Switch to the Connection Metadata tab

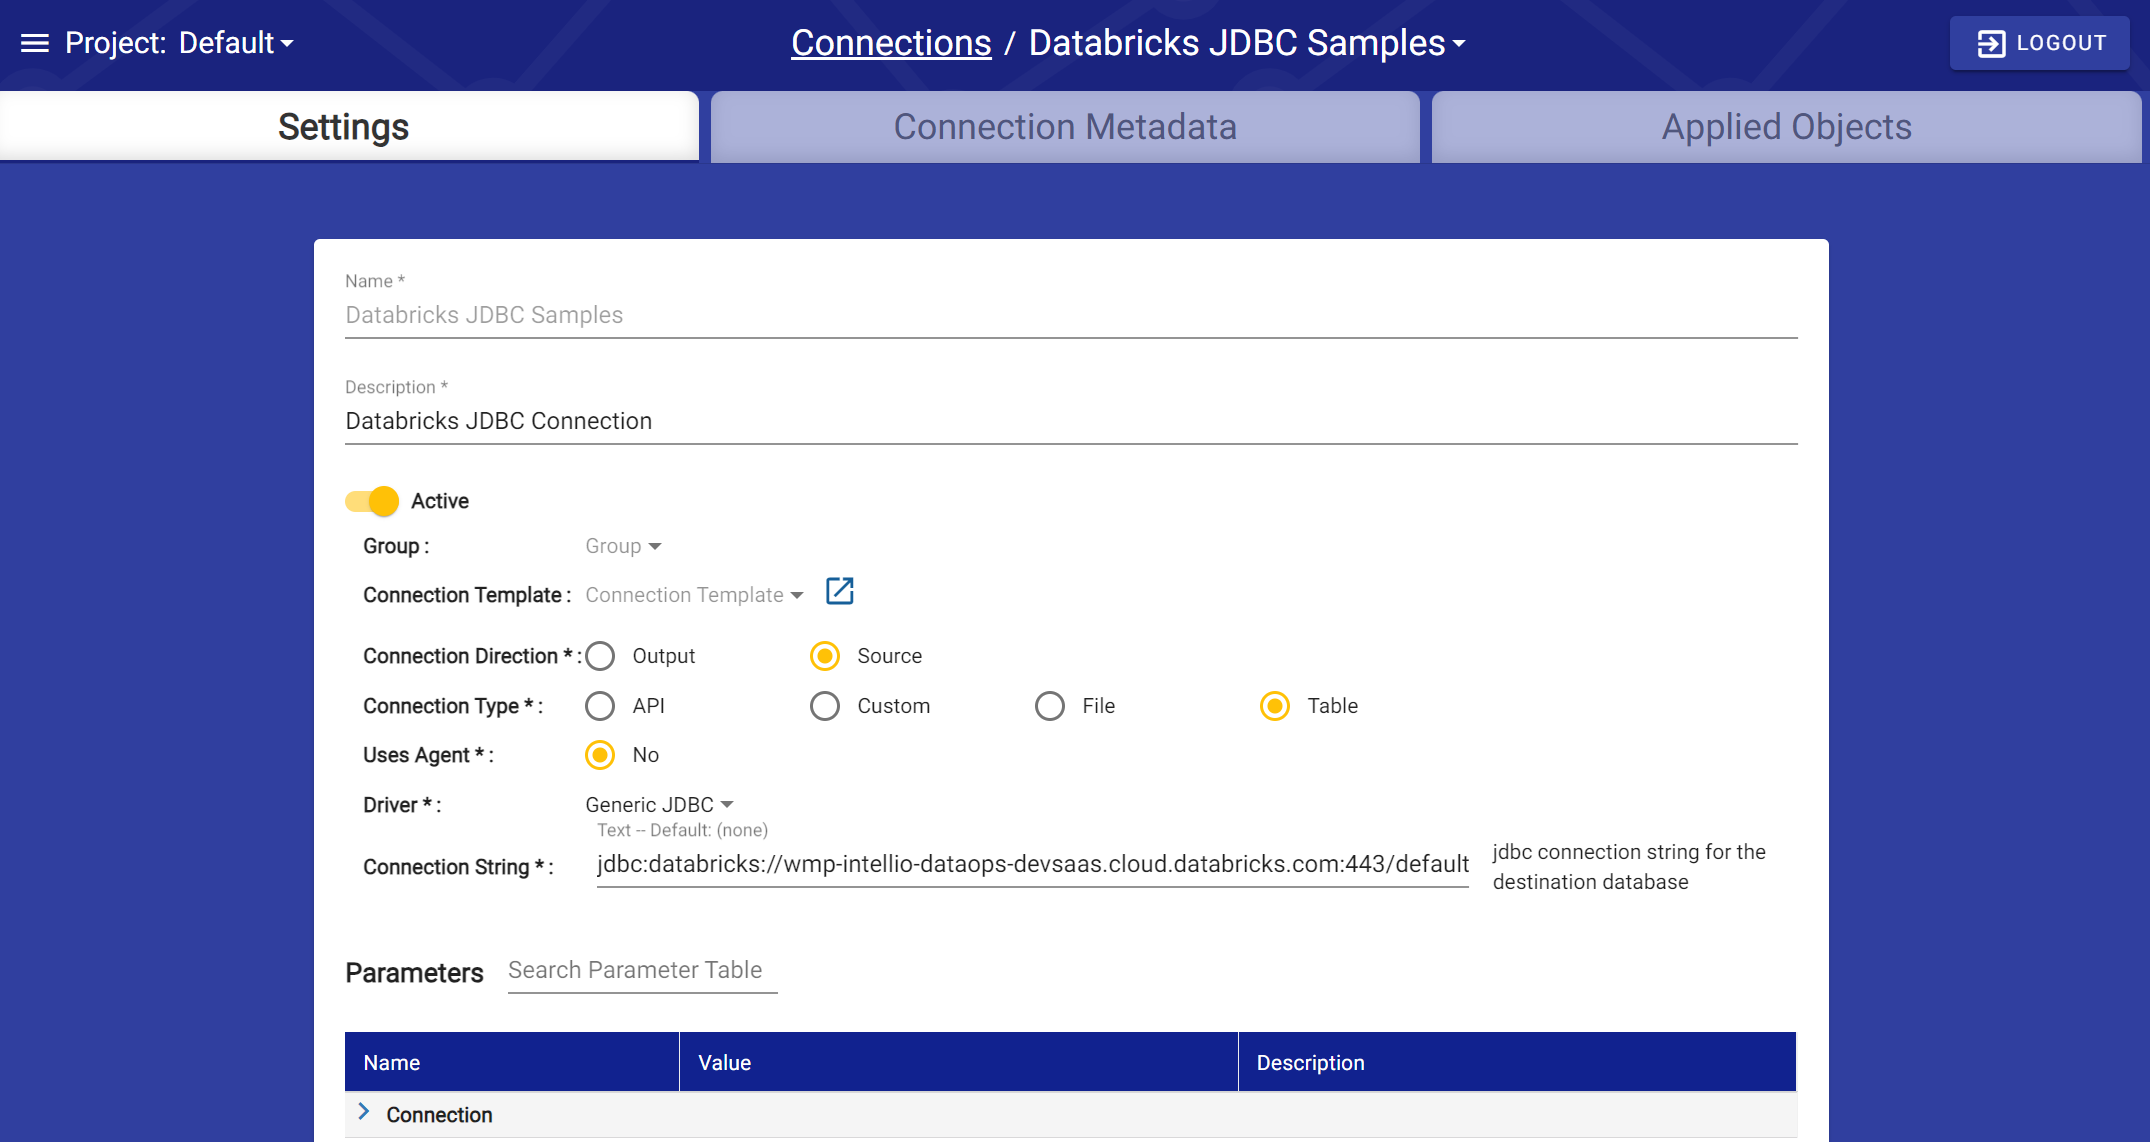pyautogui.click(x=1065, y=127)
